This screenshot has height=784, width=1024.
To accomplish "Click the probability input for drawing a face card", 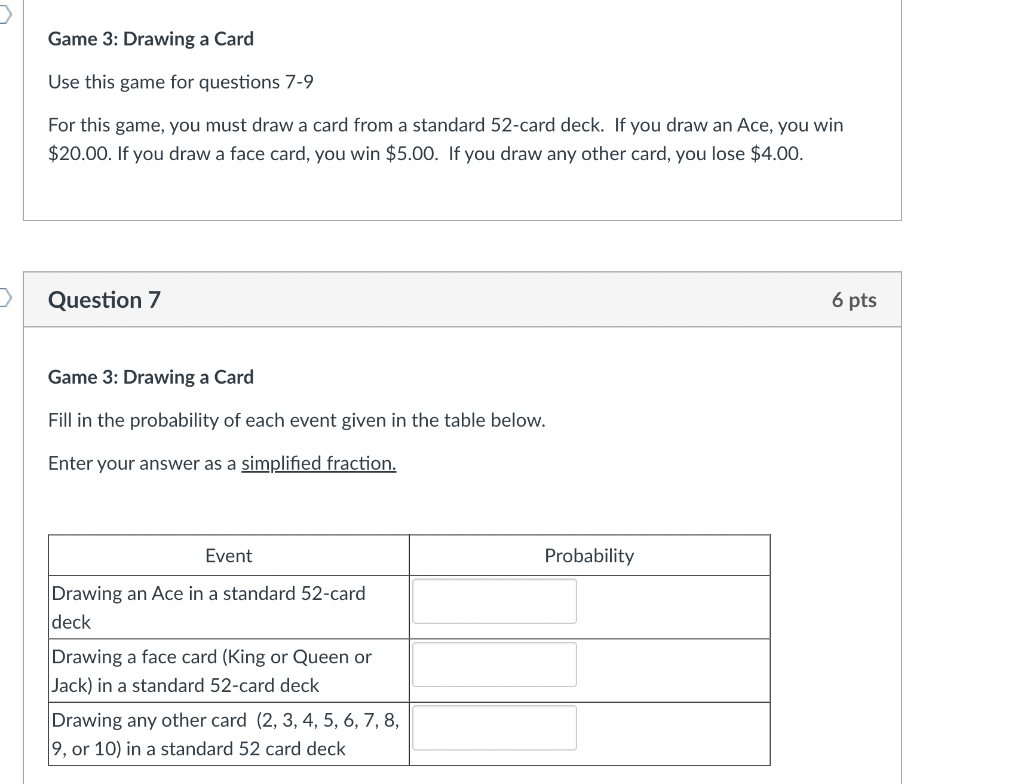I will [494, 663].
